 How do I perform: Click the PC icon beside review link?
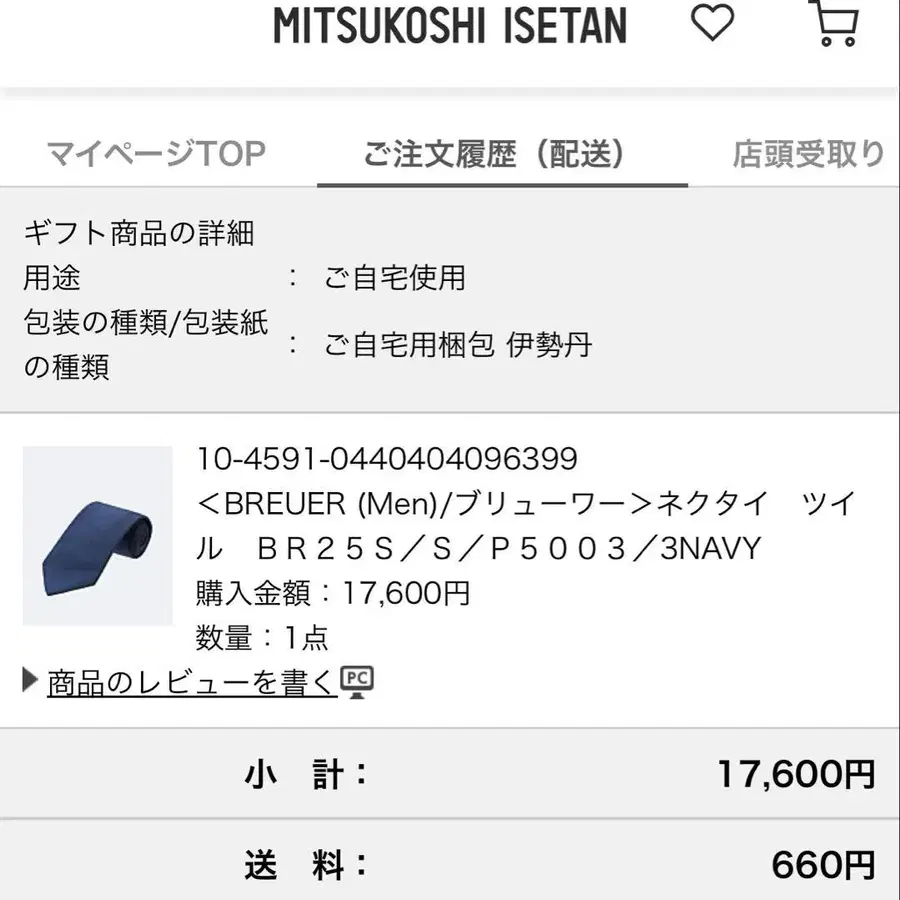(x=357, y=681)
